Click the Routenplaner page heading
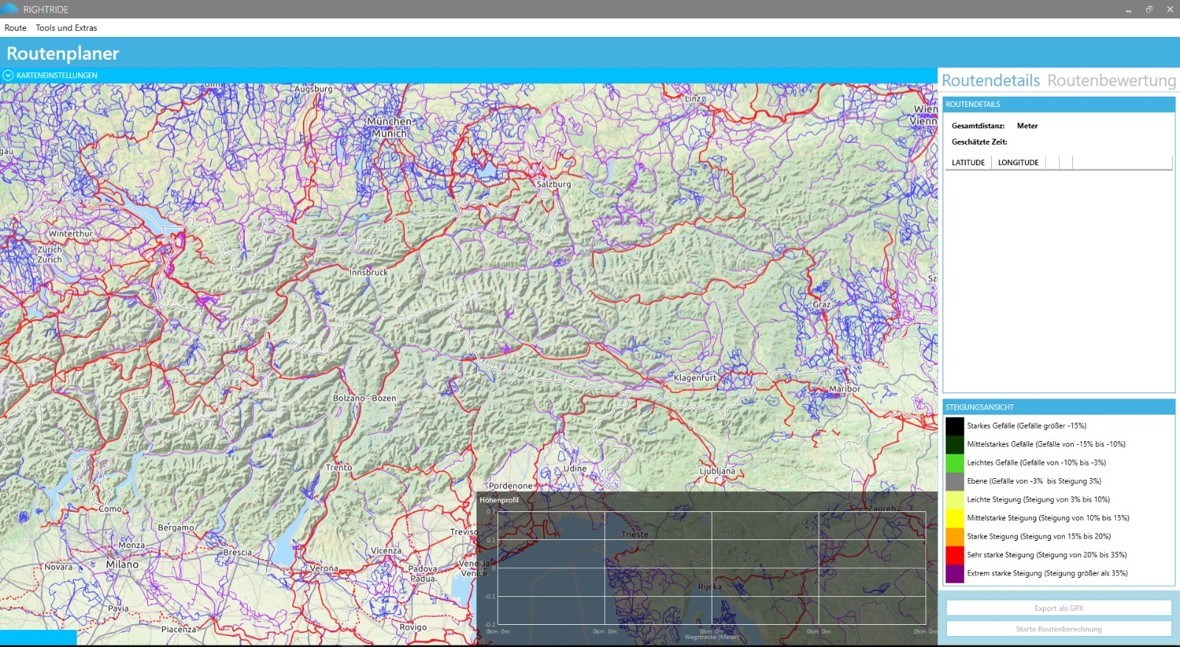The width and height of the screenshot is (1180, 647). [63, 53]
